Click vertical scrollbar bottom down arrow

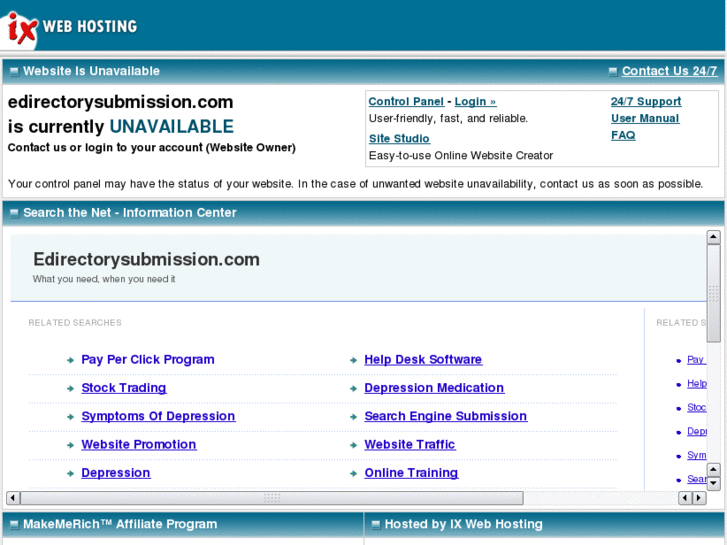(x=713, y=484)
